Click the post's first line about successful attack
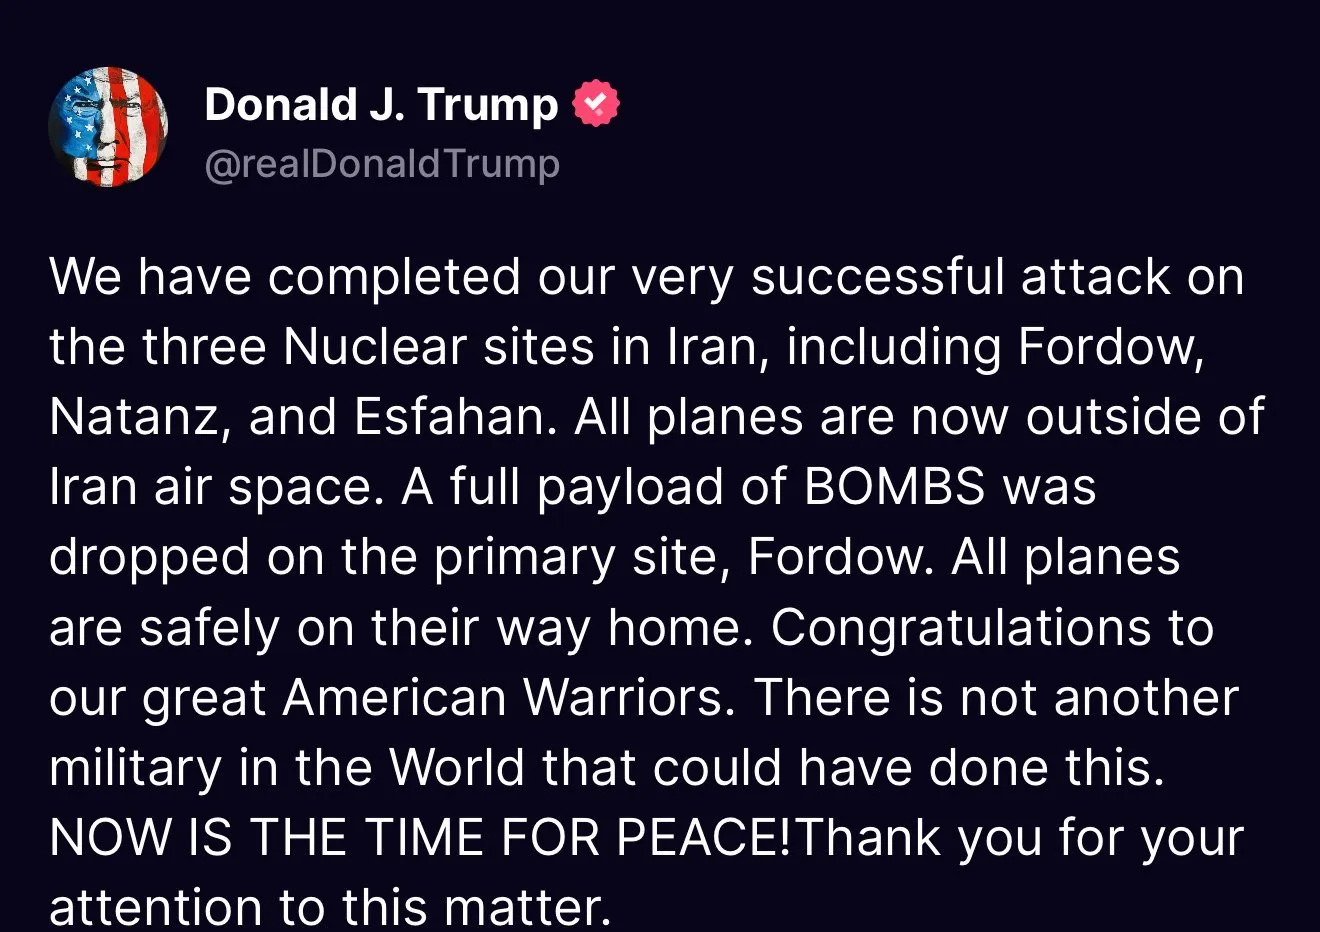Screen dimensions: 1320x932 point(647,277)
